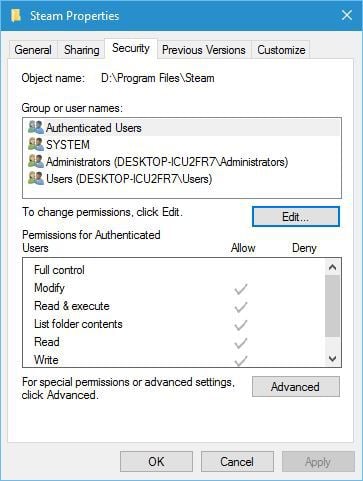The height and width of the screenshot is (481, 363).
Task: Close the Steam Properties dialog
Action: (347, 15)
